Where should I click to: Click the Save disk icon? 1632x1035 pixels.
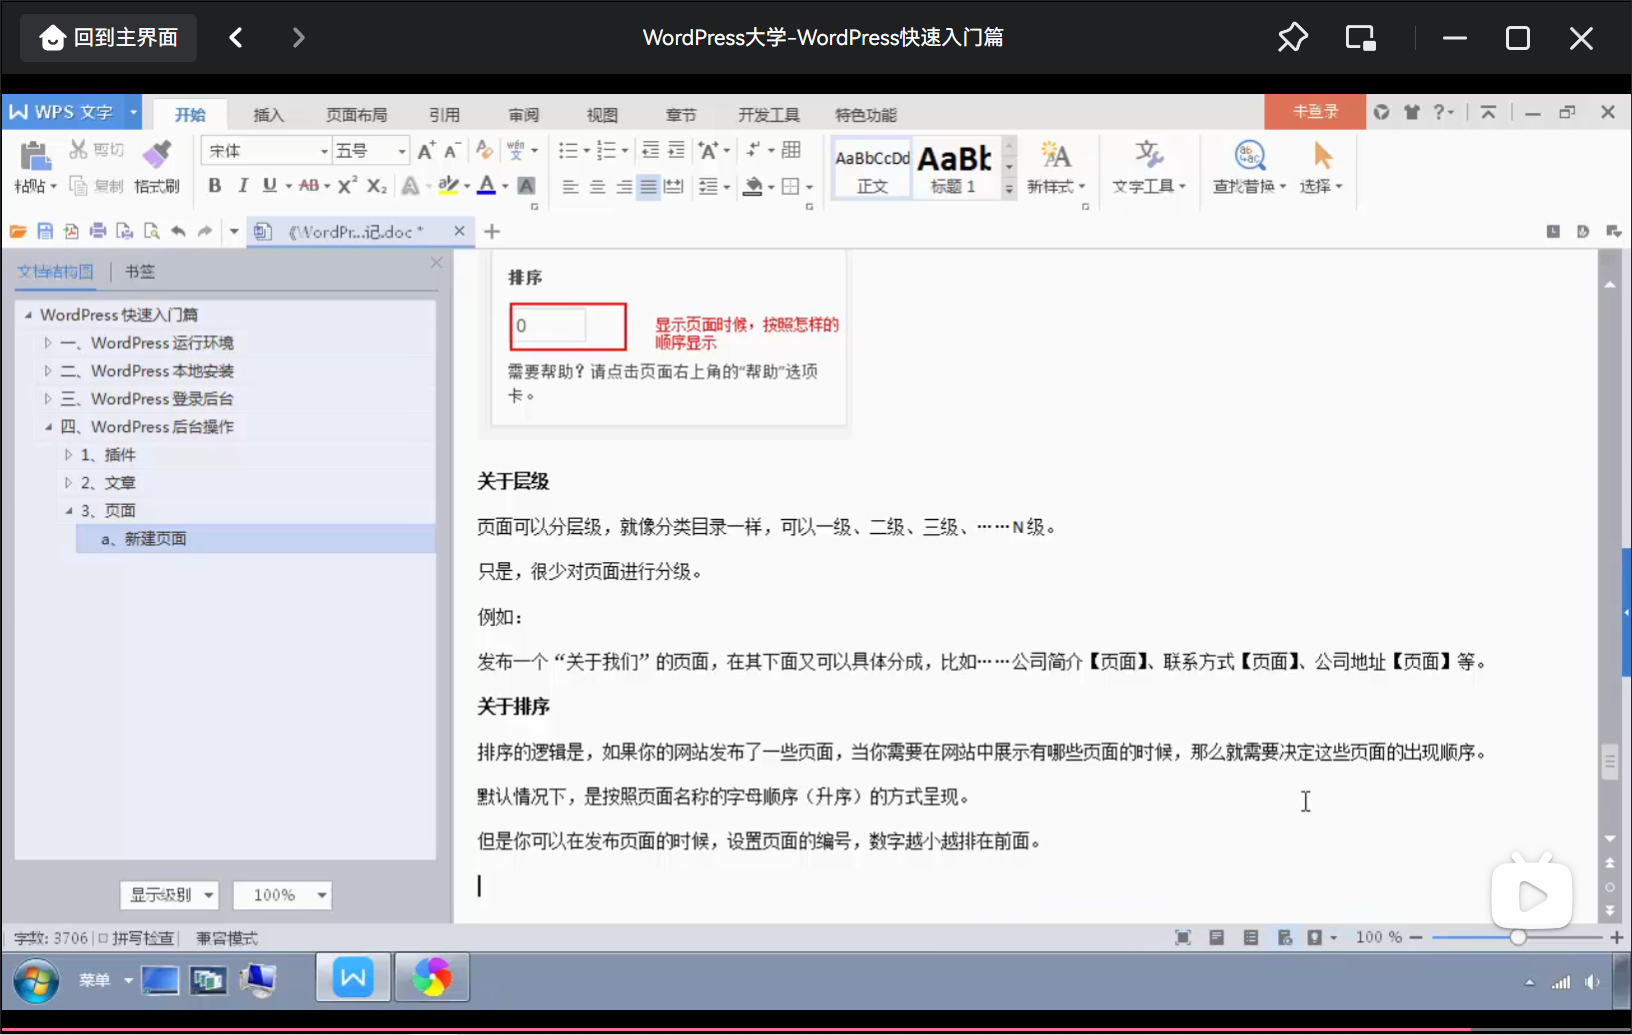pyautogui.click(x=45, y=231)
